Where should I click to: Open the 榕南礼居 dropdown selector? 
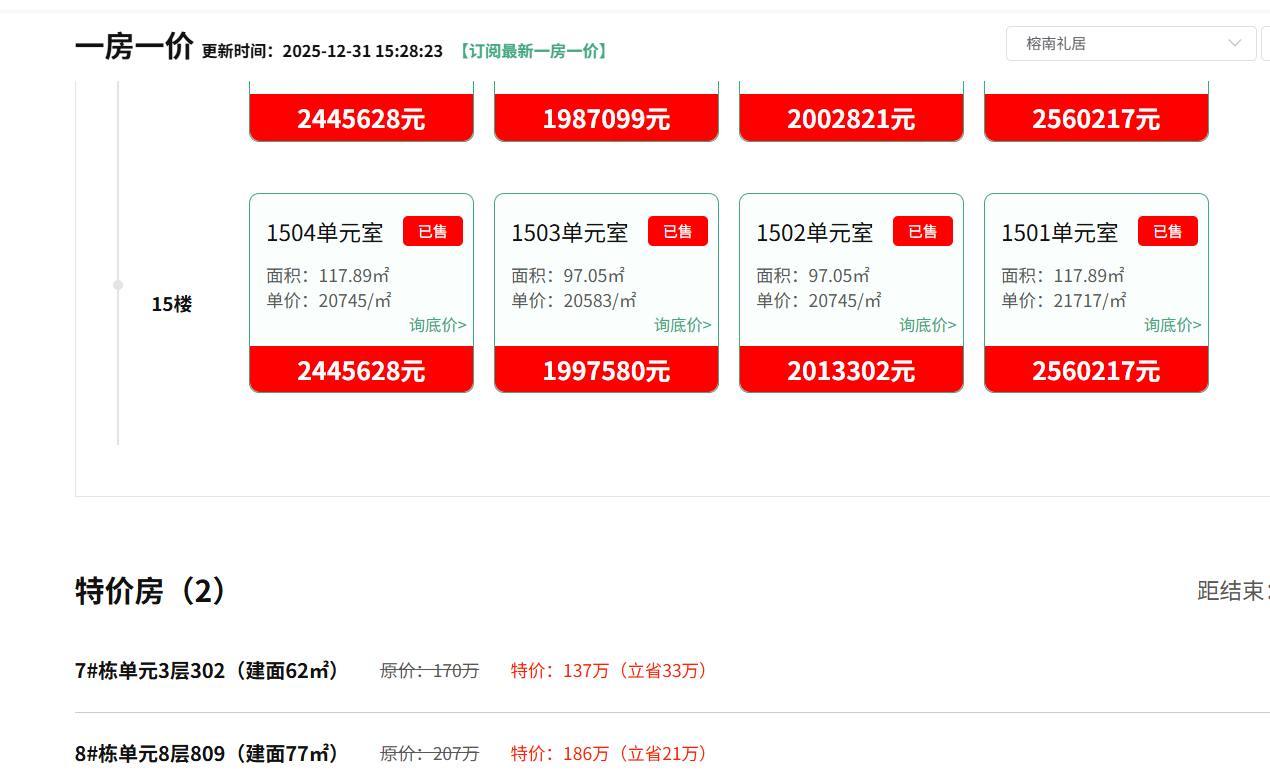tap(1130, 44)
